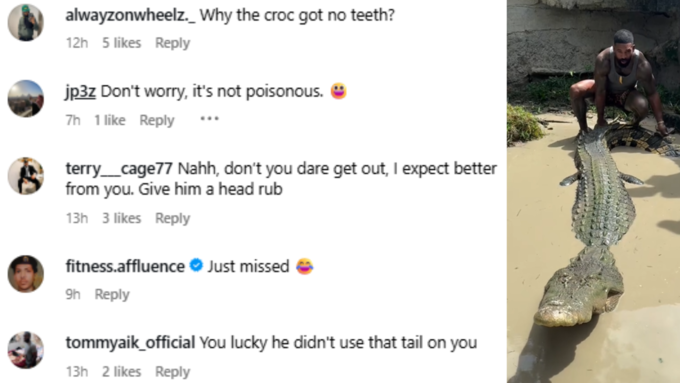Viewport: 680px width, 383px height.
Task: Open fitness.affluence profile avatar
Action: coord(26,274)
